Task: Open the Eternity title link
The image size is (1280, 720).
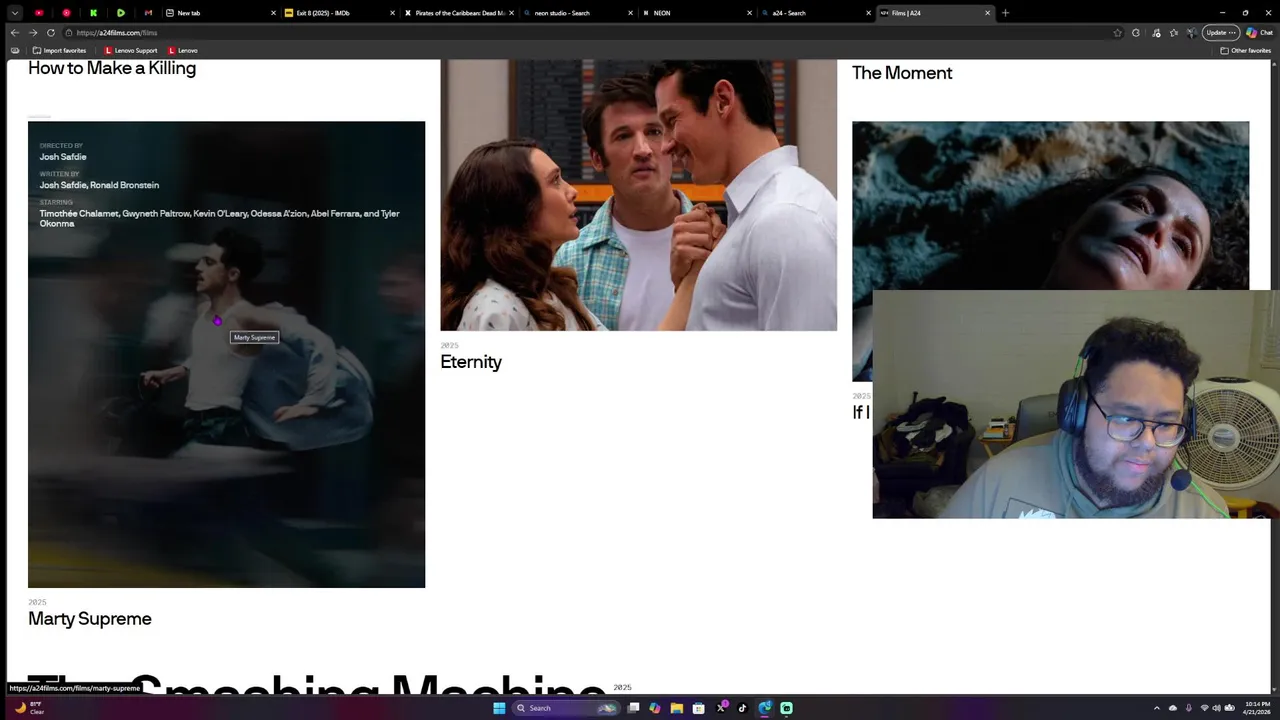Action: coord(471,362)
